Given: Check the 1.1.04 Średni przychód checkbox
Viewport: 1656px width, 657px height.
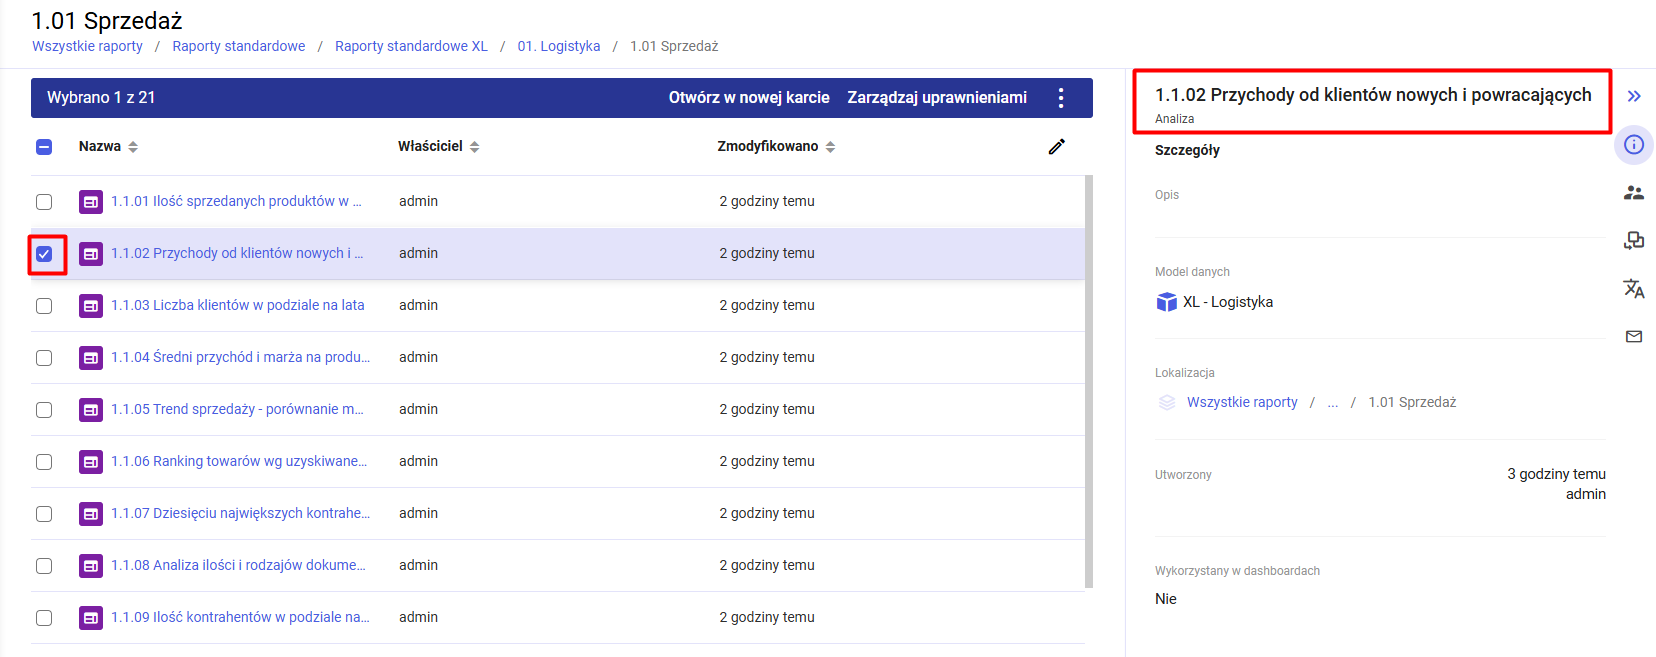Looking at the screenshot, I should click(44, 358).
